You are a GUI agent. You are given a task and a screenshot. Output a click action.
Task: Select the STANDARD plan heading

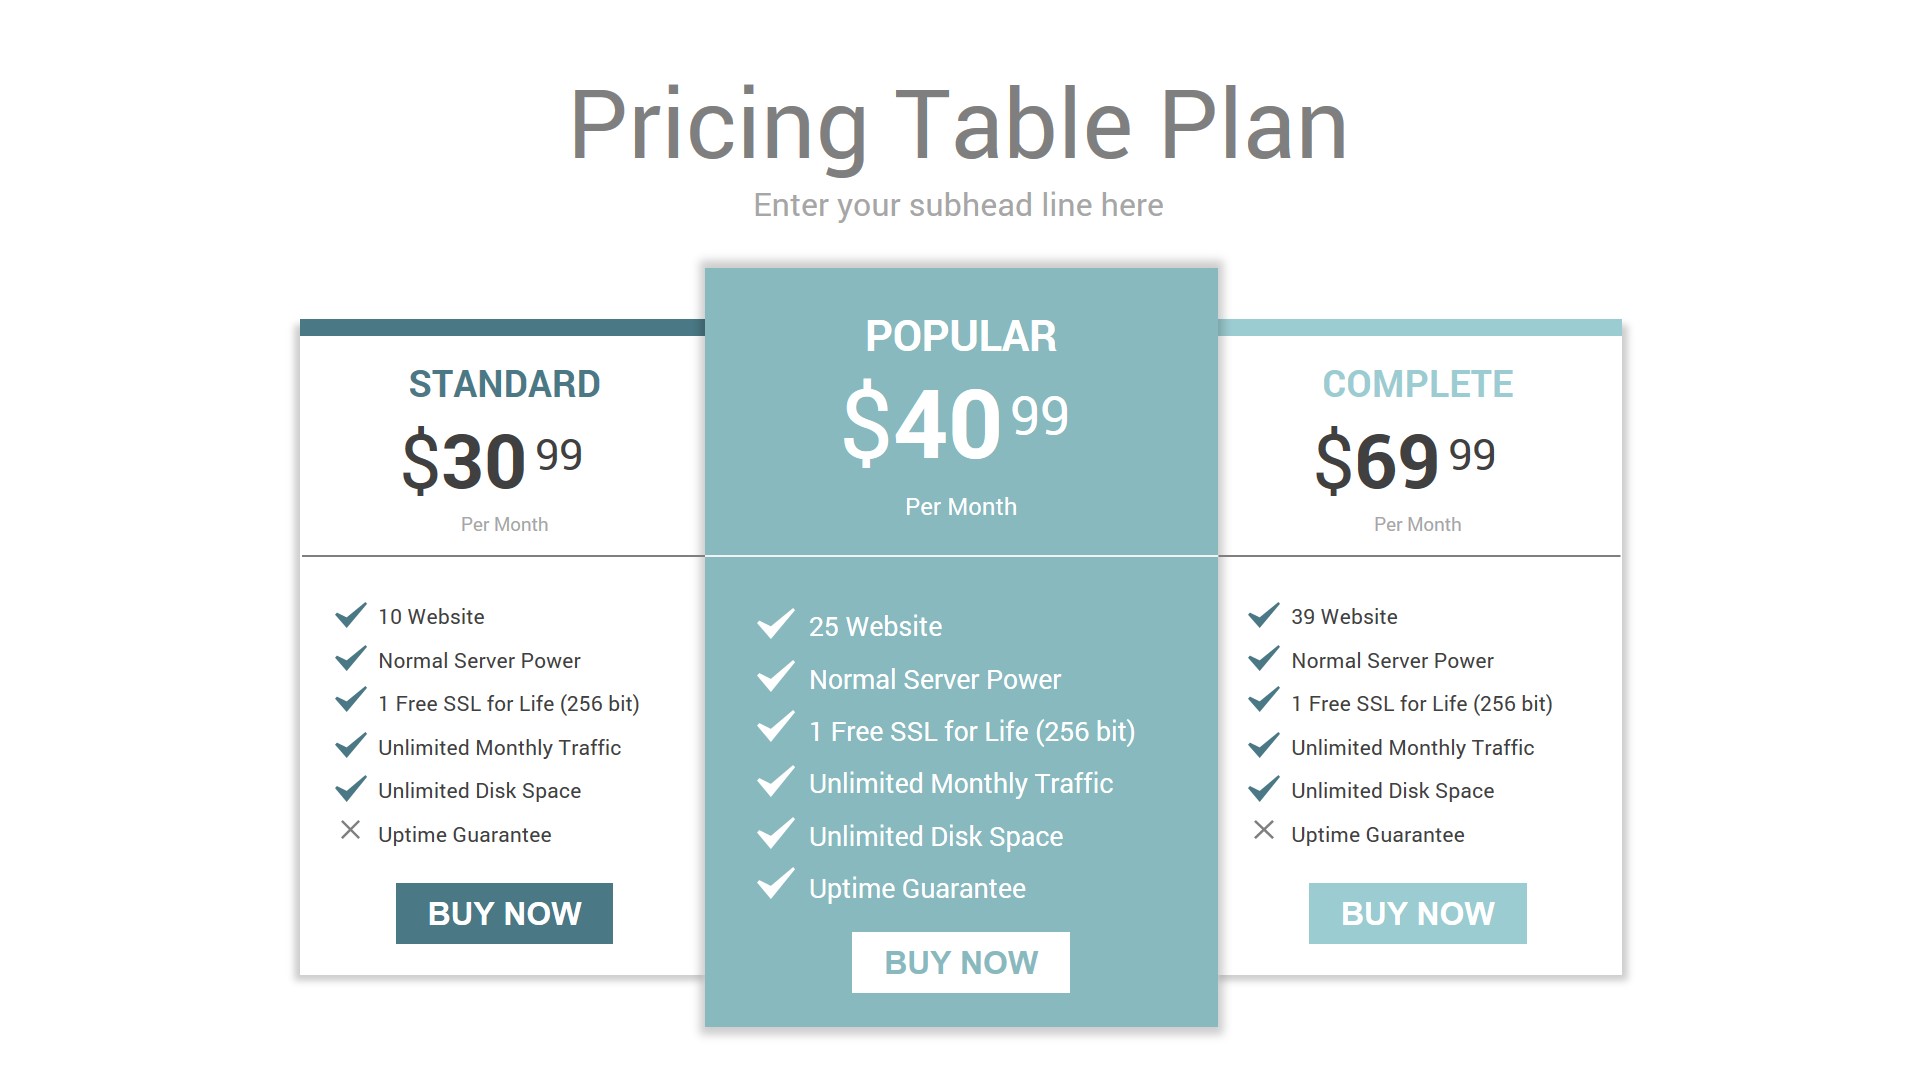tap(504, 384)
